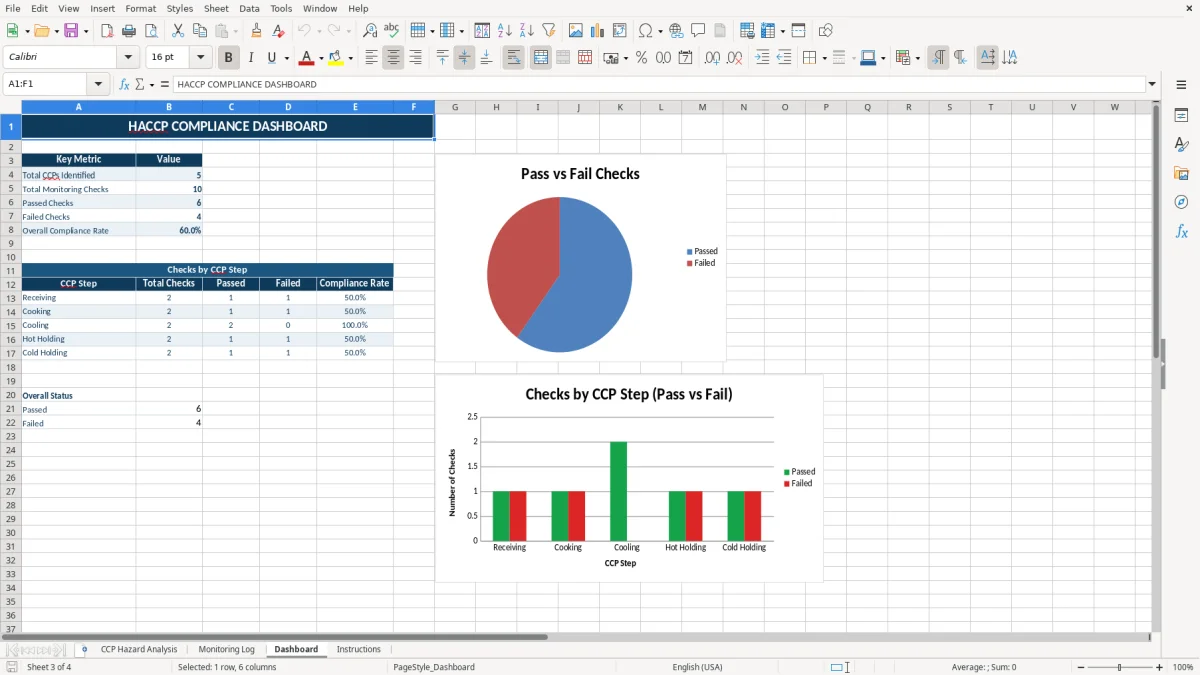Click the zoom out minus button
This screenshot has width=1200, height=675.
click(x=1080, y=667)
